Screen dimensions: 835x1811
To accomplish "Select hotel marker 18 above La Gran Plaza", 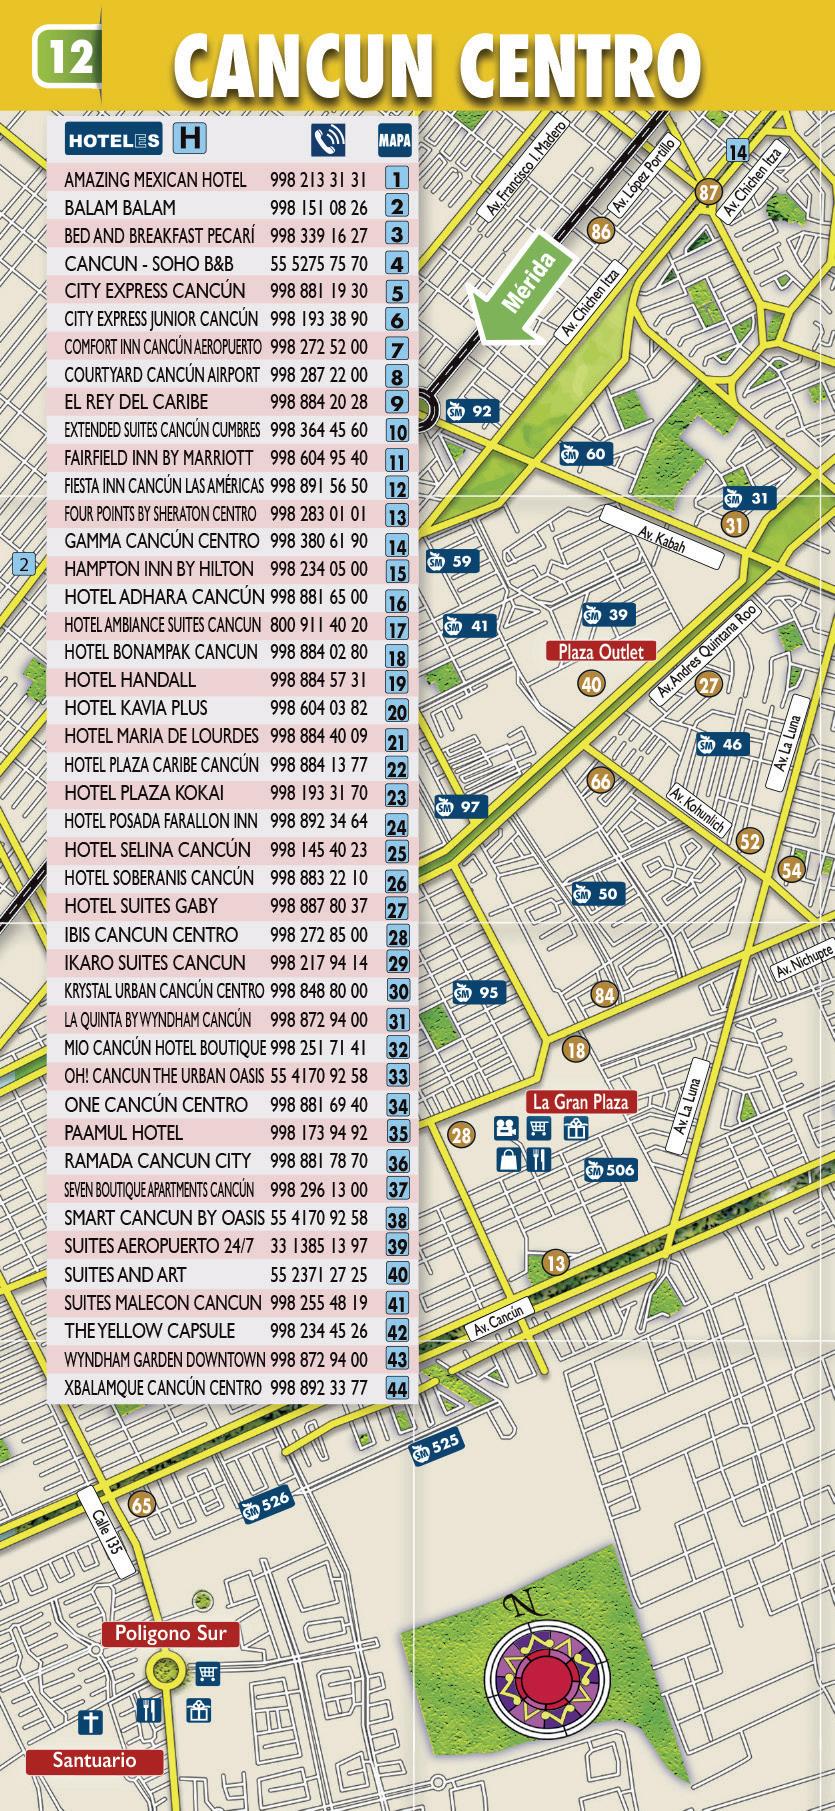I will 576,1050.
